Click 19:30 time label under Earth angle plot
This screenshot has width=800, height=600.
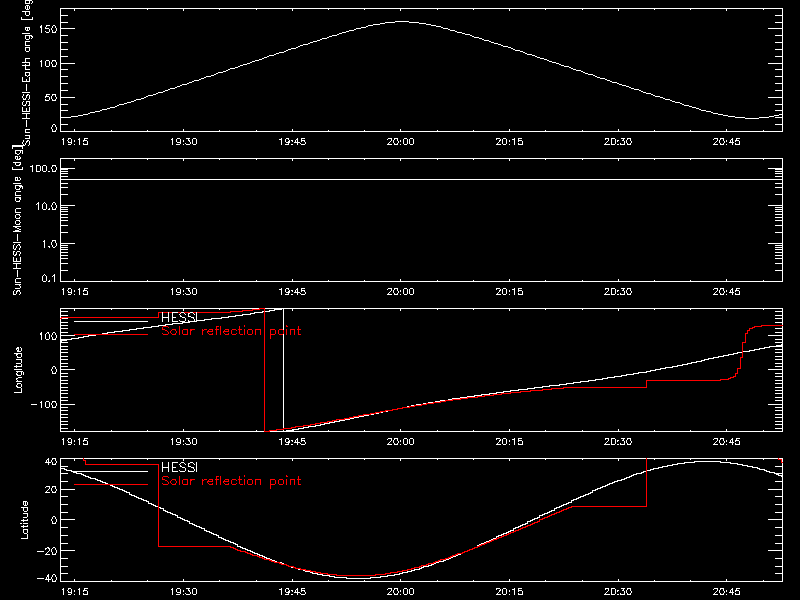tap(183, 142)
